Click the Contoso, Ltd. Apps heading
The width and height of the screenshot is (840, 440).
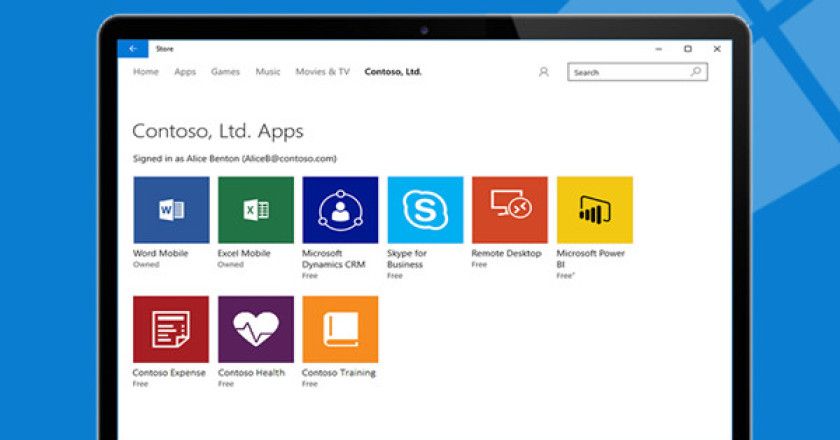218,131
